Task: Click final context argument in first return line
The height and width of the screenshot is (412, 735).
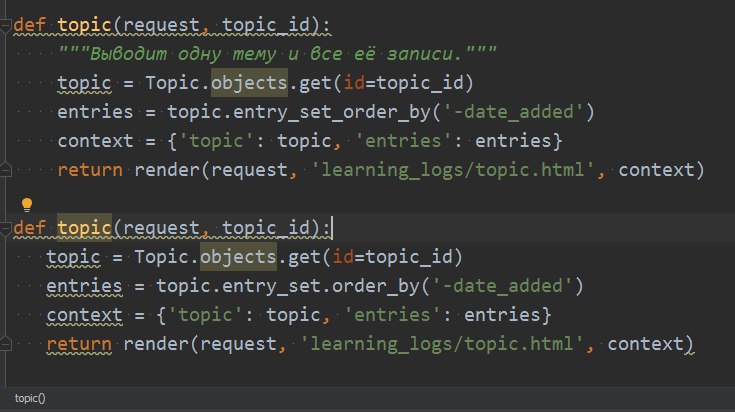Action: pyautogui.click(x=656, y=170)
